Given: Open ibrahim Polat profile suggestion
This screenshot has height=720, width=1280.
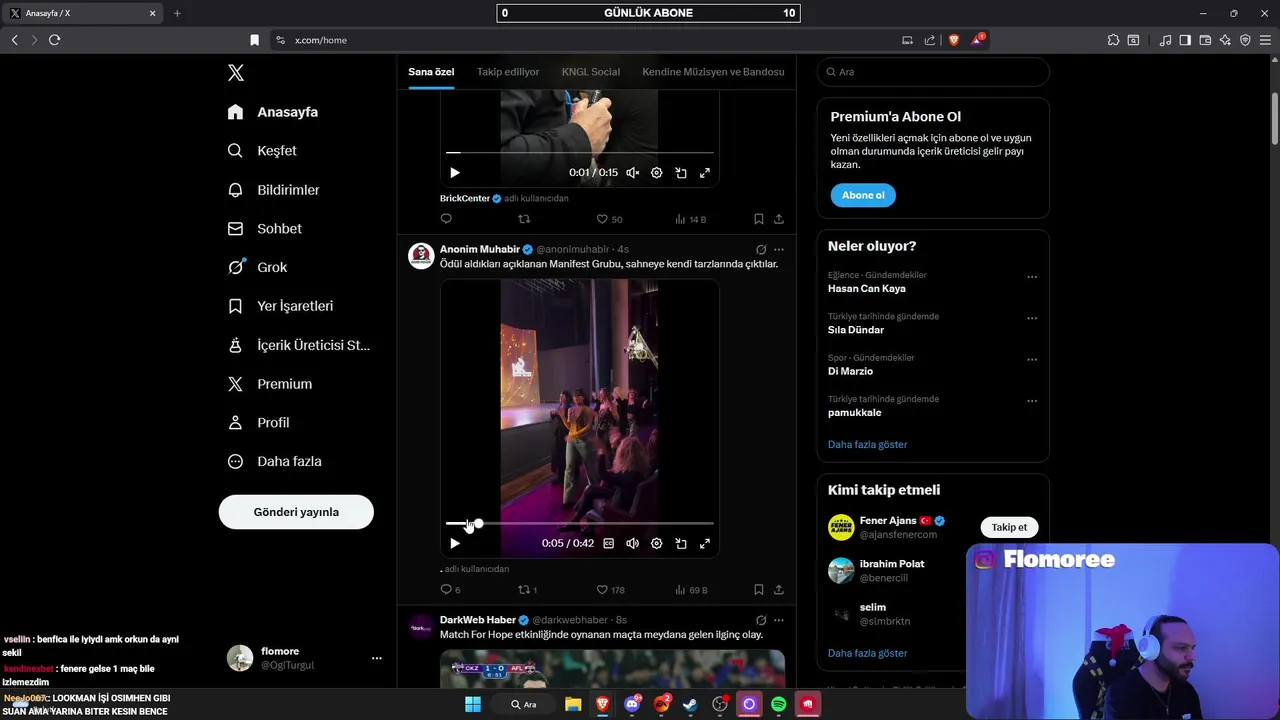Looking at the screenshot, I should pyautogui.click(x=892, y=564).
